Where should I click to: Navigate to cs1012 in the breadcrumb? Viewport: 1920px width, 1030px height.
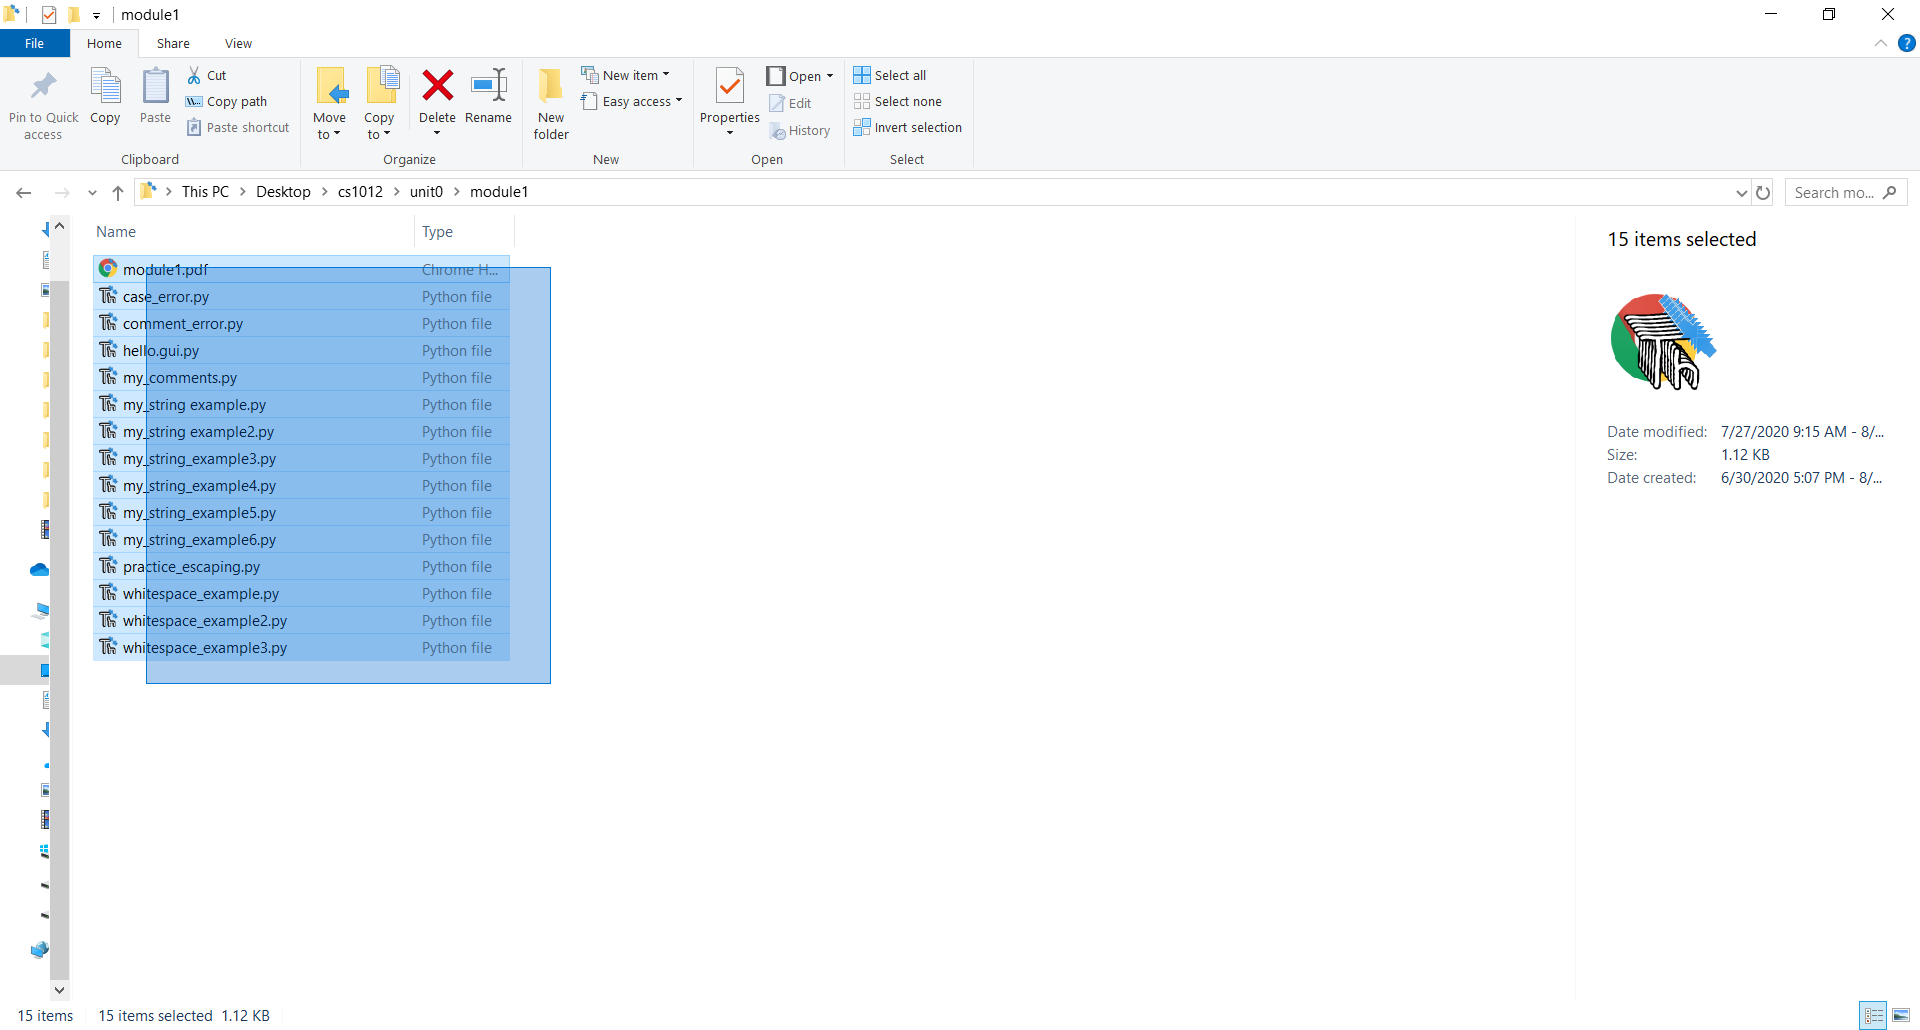360,192
